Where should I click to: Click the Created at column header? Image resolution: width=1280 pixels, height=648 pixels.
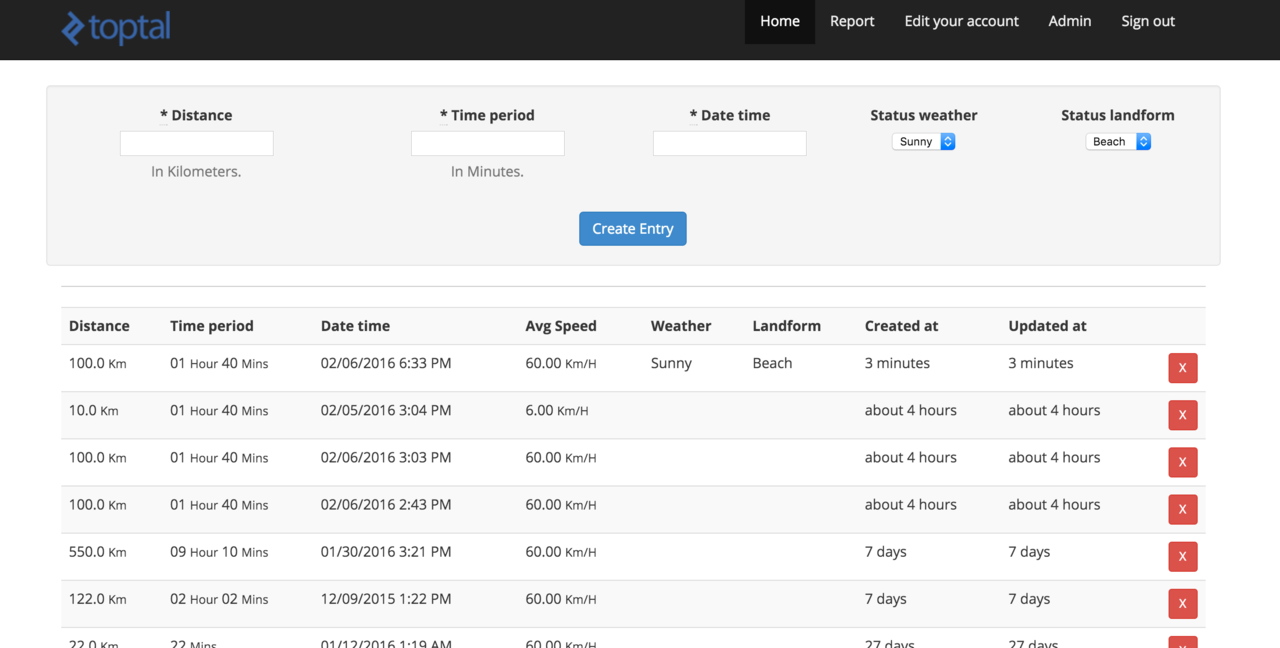pos(901,326)
